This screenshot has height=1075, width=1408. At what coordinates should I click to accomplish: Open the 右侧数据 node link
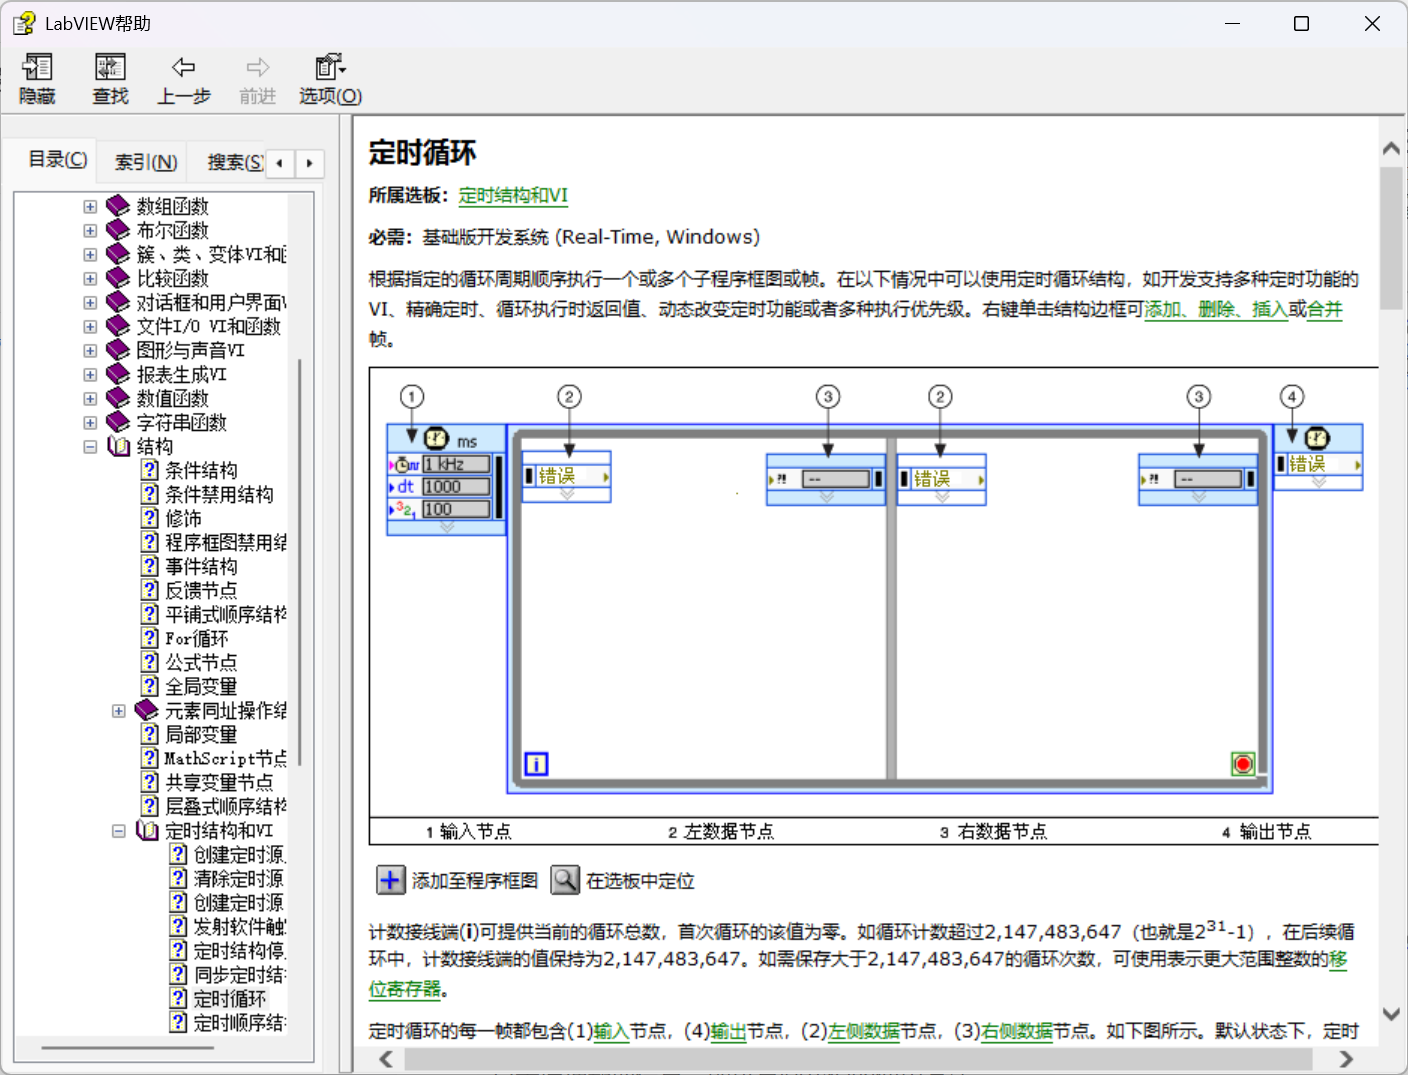[1017, 1031]
